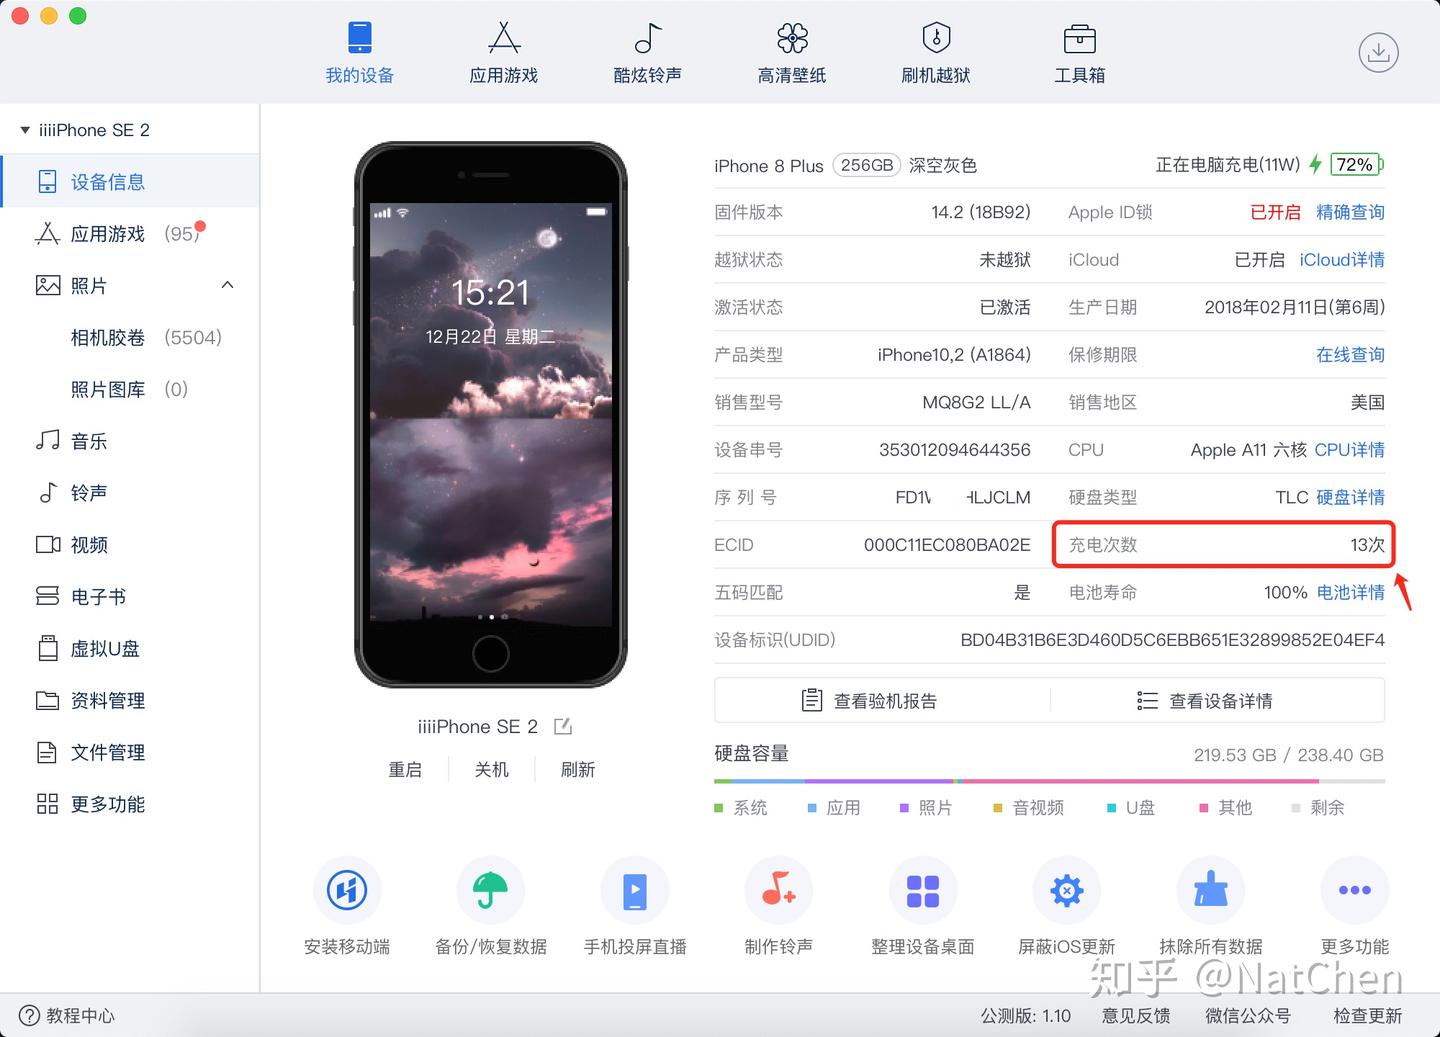Click the purple 照片 legend swatch
This screenshot has height=1037, width=1440.
click(904, 808)
